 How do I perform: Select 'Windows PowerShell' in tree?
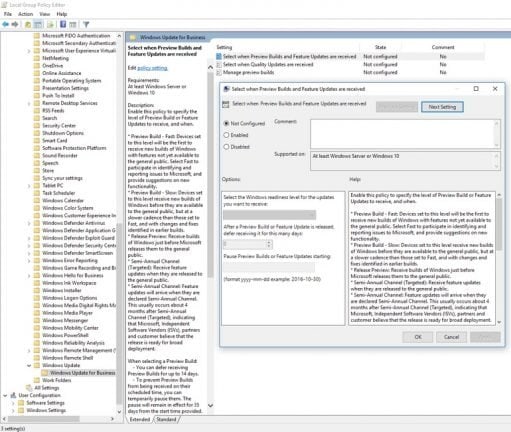pyautogui.click(x=65, y=335)
